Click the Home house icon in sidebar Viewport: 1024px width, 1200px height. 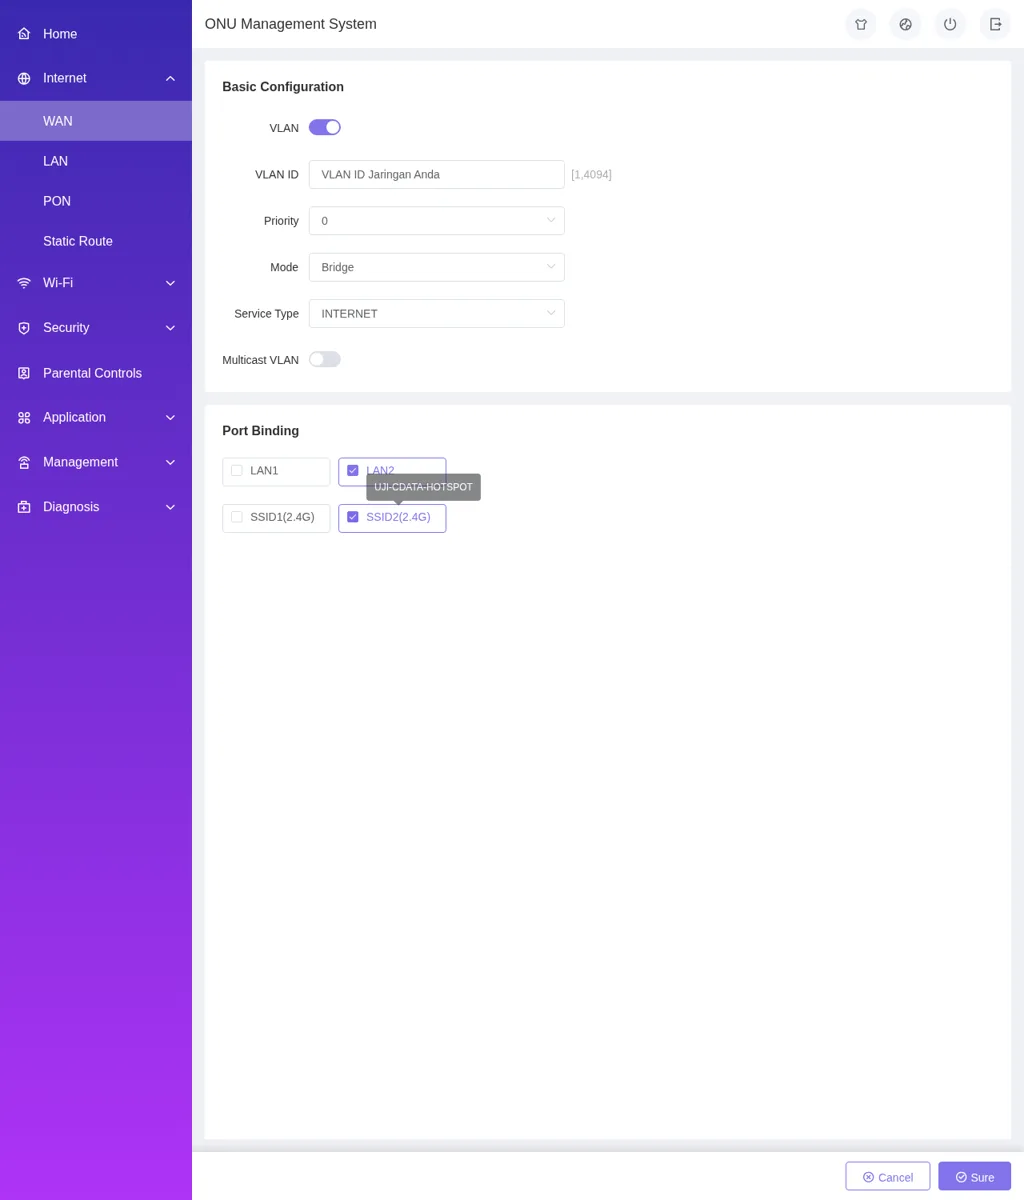[x=24, y=34]
